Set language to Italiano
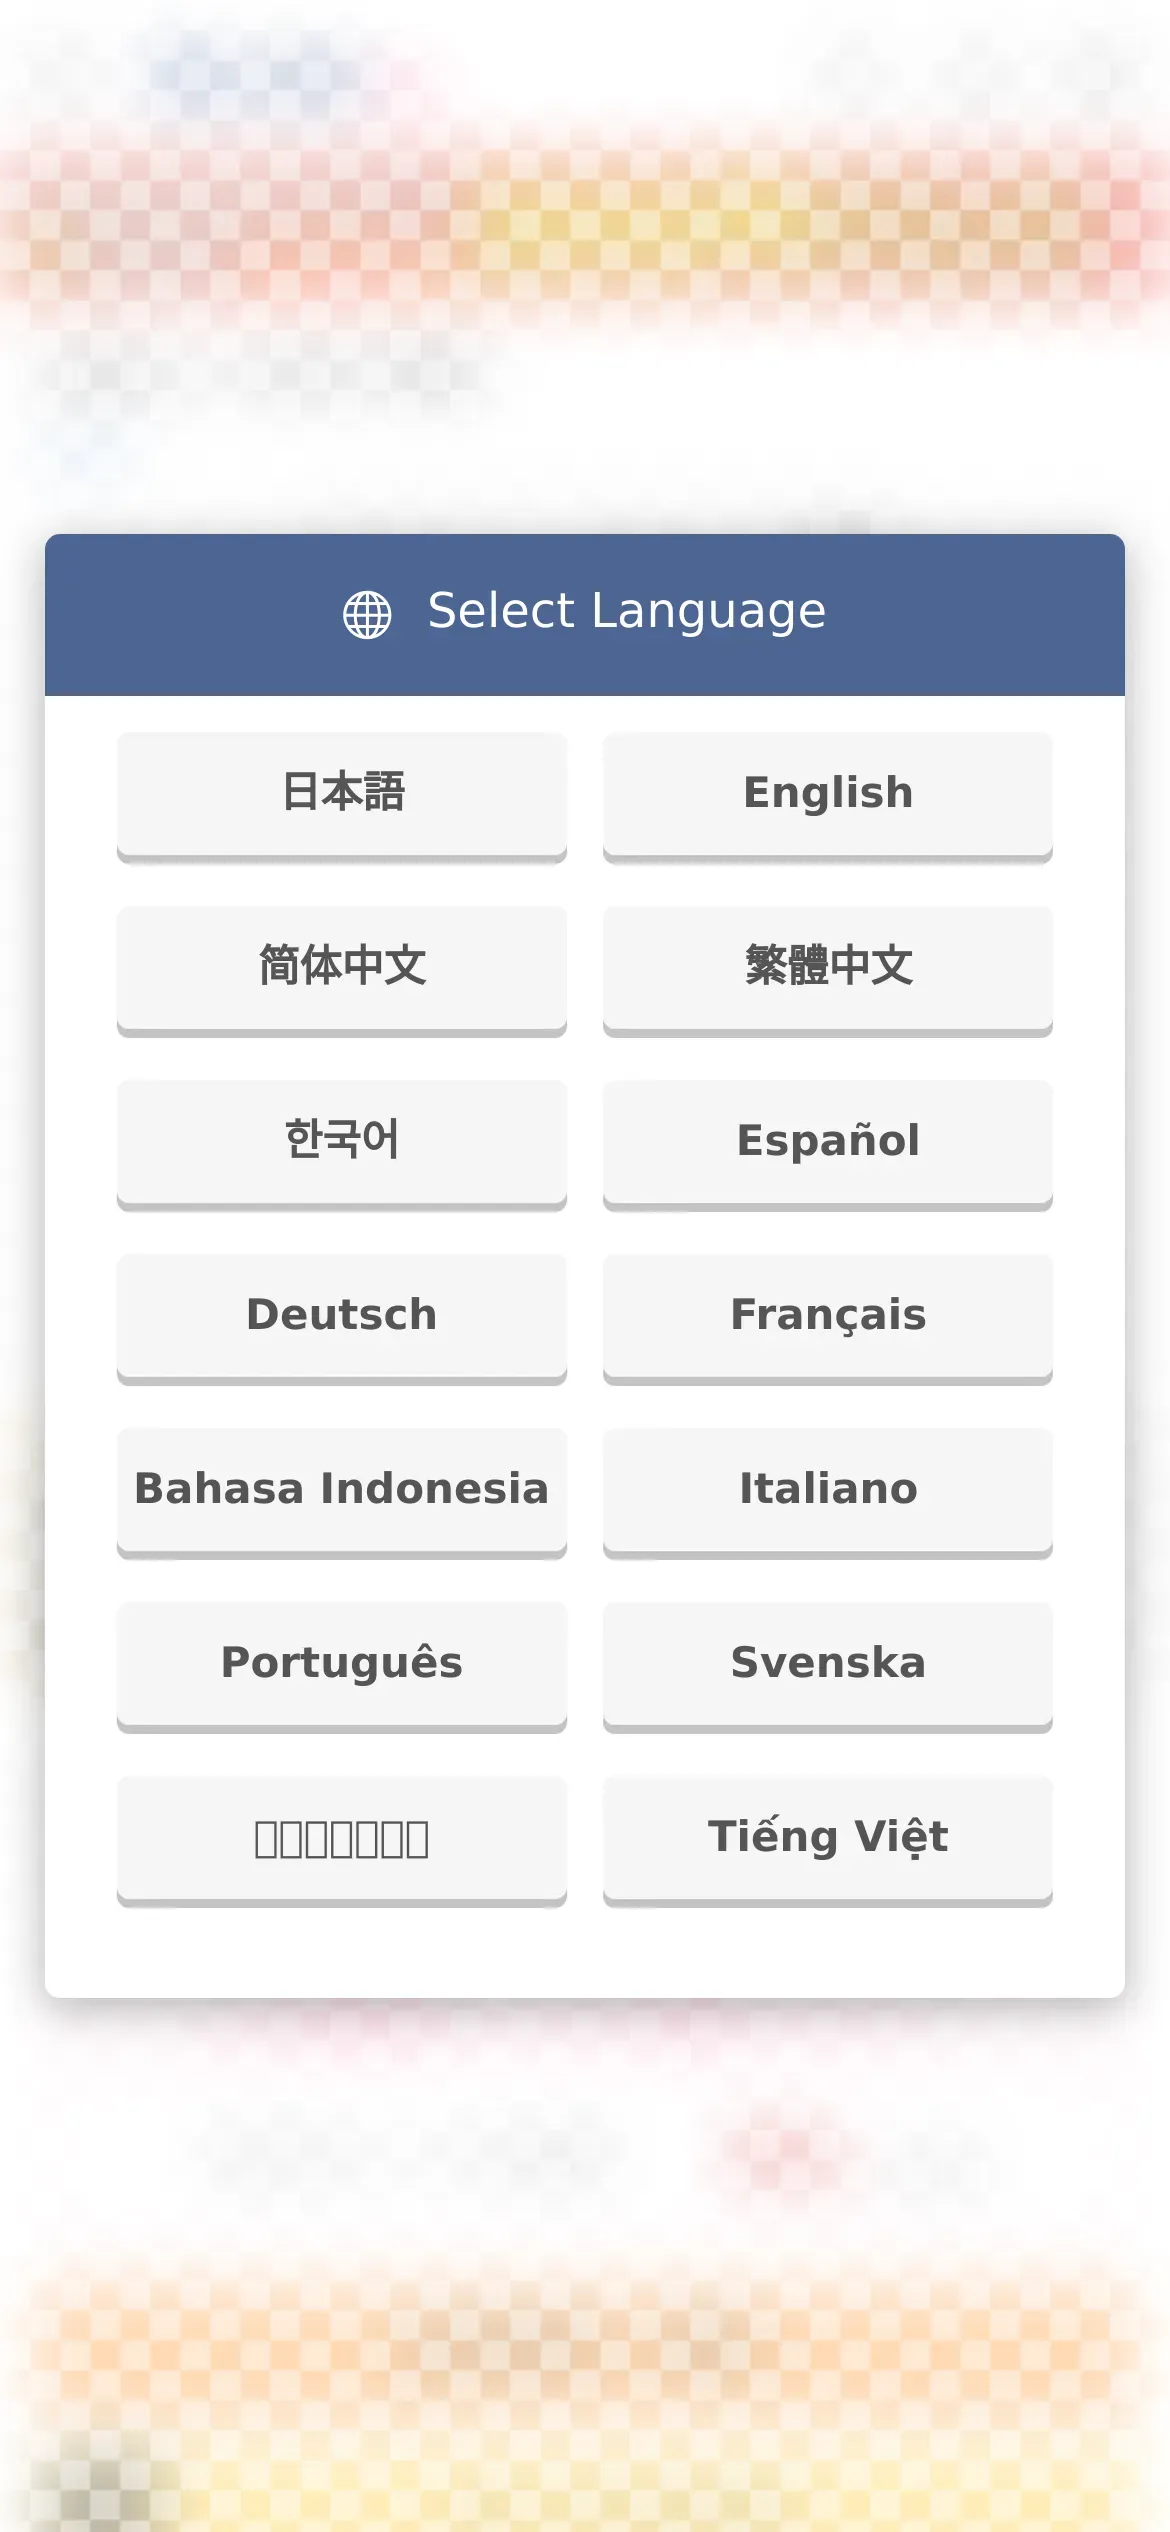1170x2532 pixels. tap(828, 1492)
